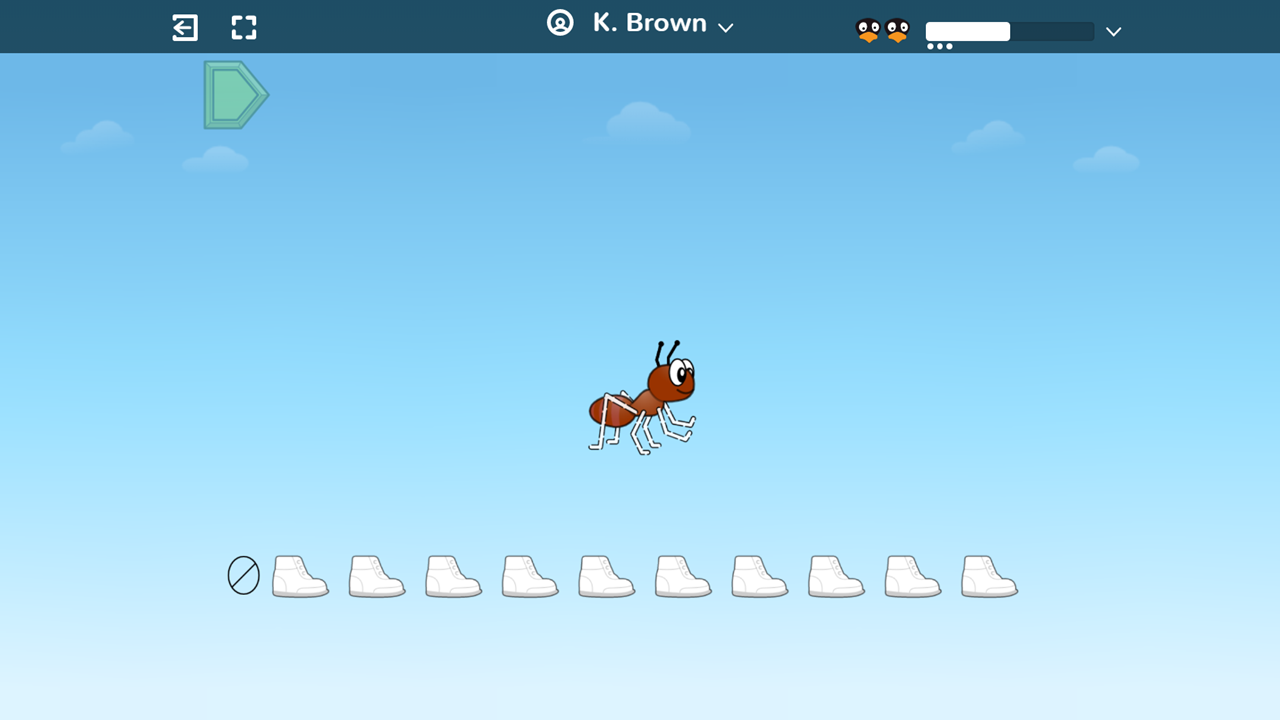1280x720 pixels.
Task: Pick the ninth white boot
Action: [x=912, y=577]
